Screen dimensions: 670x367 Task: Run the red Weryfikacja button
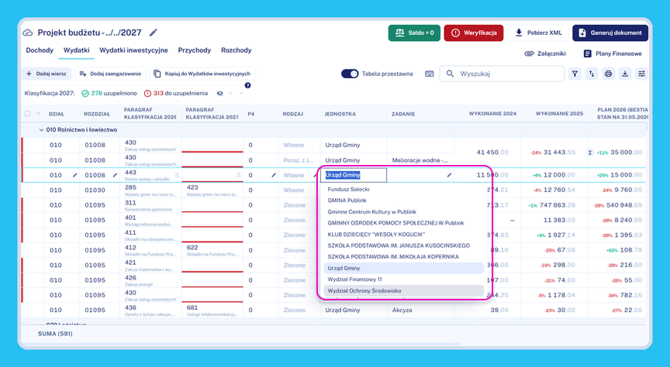point(473,33)
